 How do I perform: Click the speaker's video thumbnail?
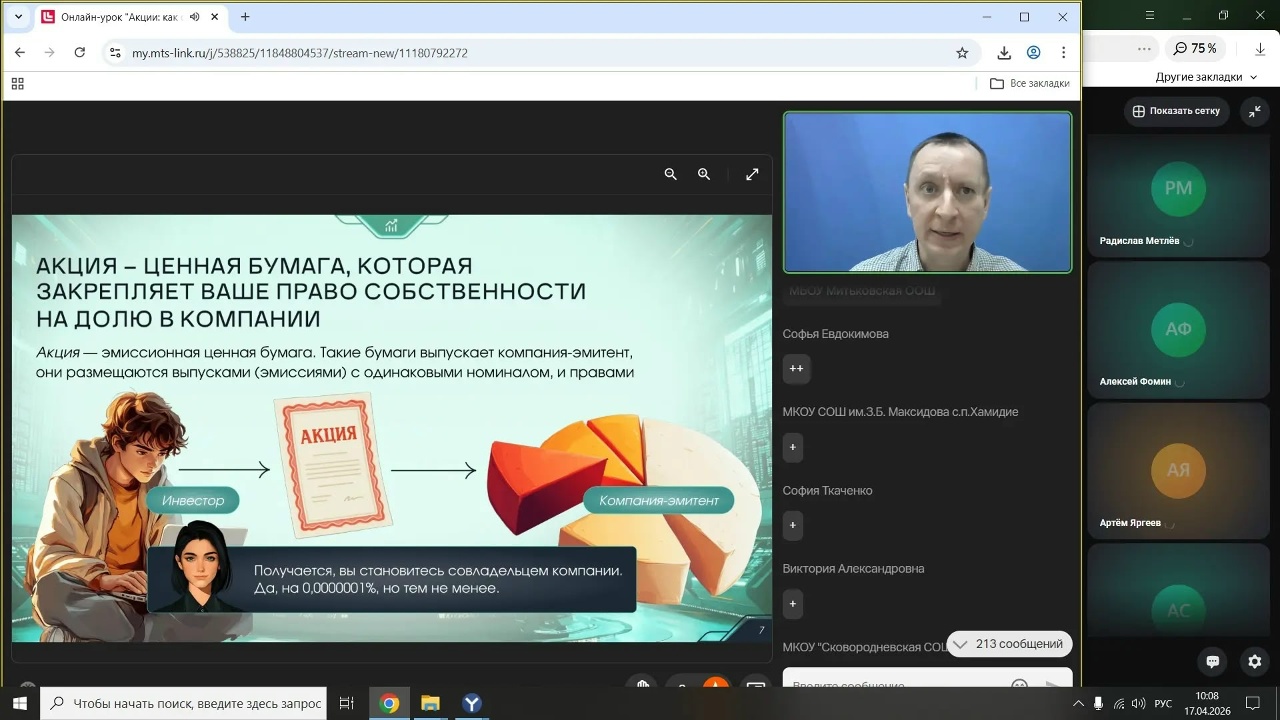(x=927, y=192)
